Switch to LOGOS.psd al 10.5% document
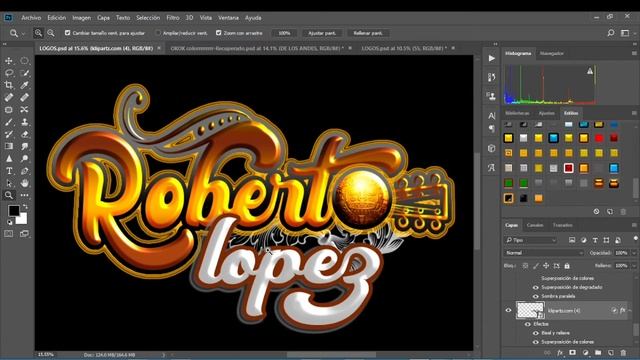This screenshot has height=360, width=640. point(404,48)
